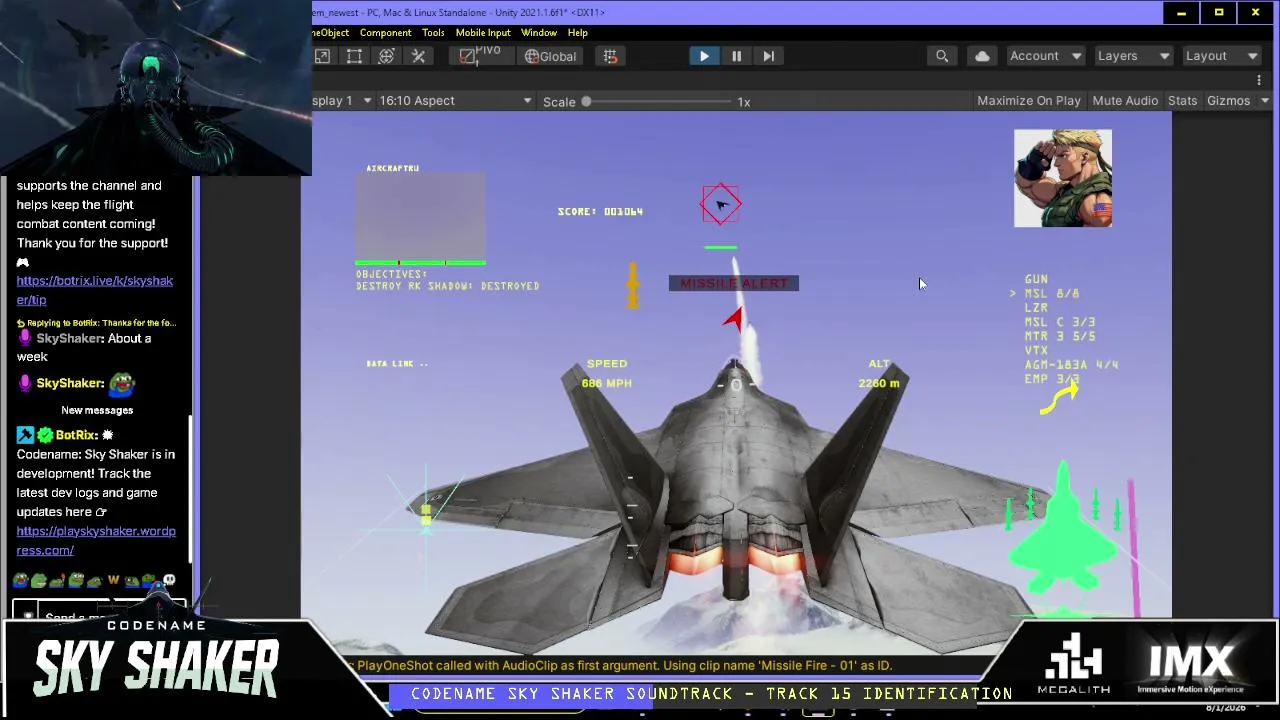Click the Pepe emote in SkyShaker's message
The height and width of the screenshot is (720, 1280).
(x=121, y=384)
